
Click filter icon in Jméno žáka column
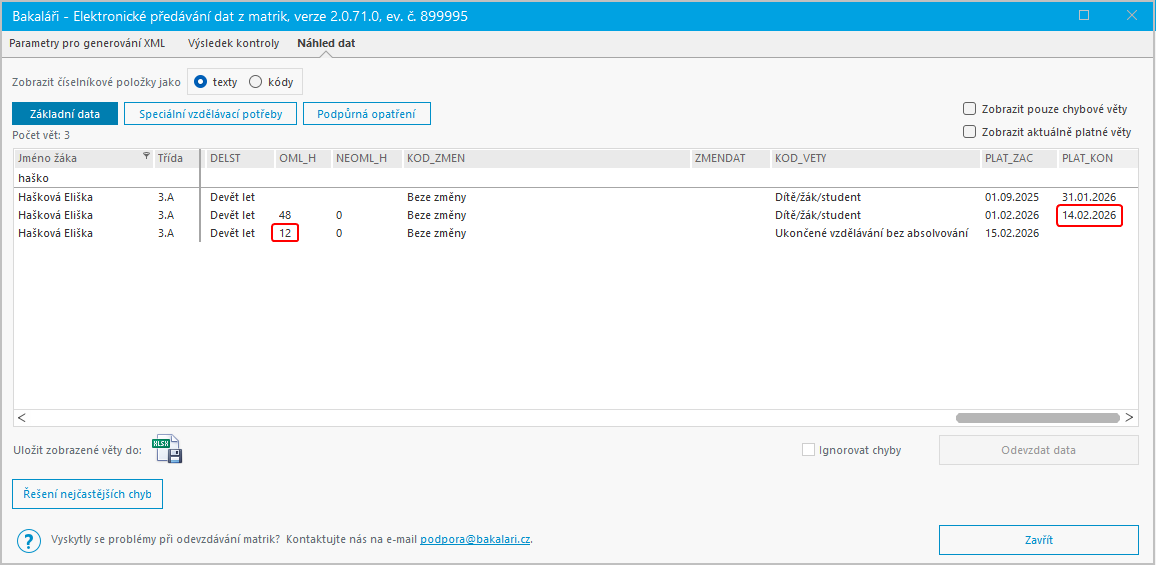pos(147,157)
